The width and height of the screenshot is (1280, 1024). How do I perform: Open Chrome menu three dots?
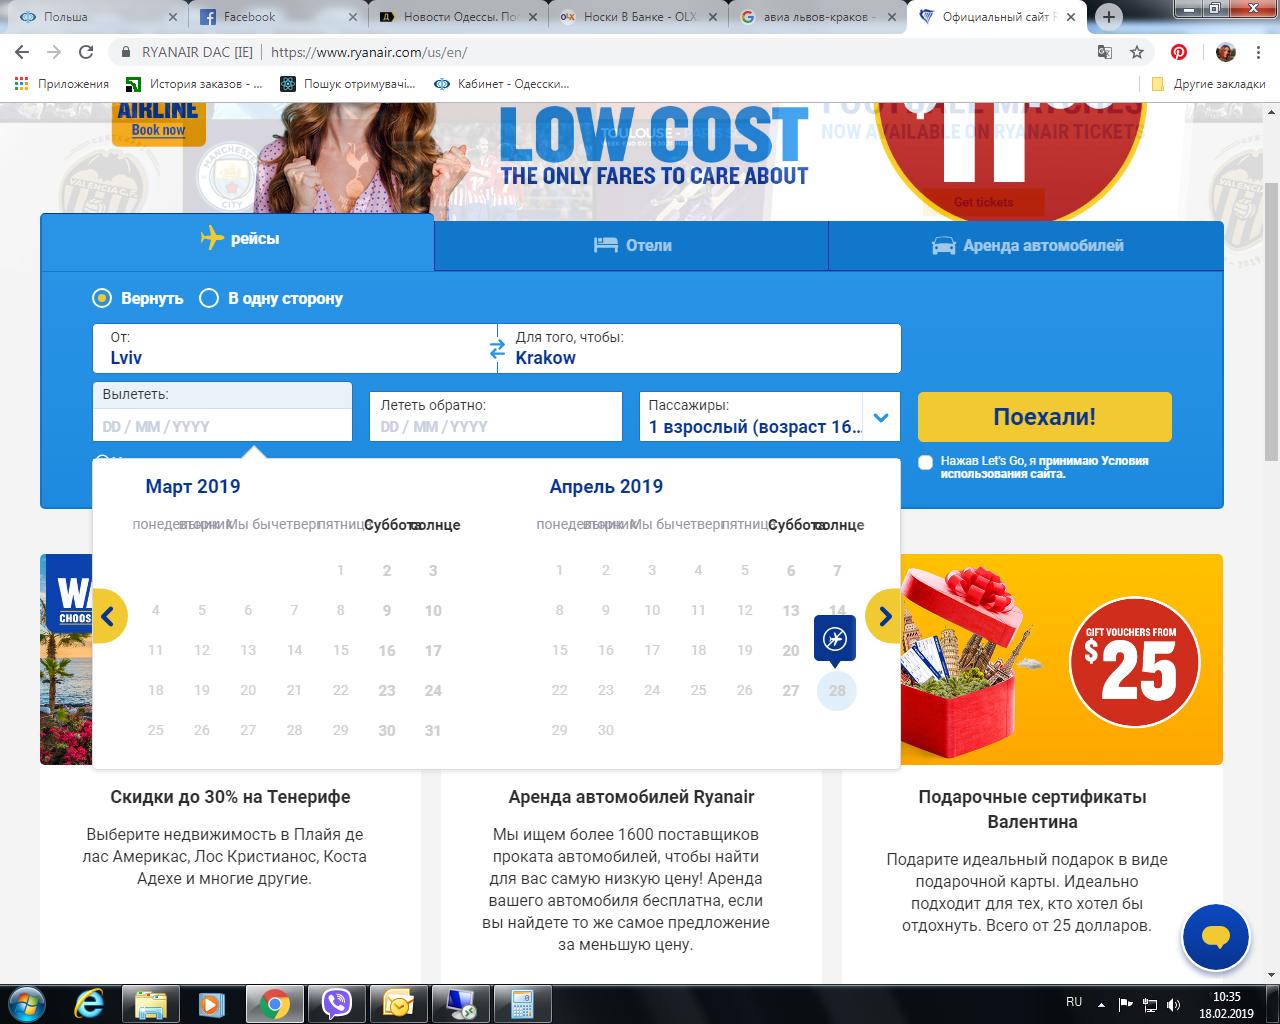click(x=1260, y=52)
